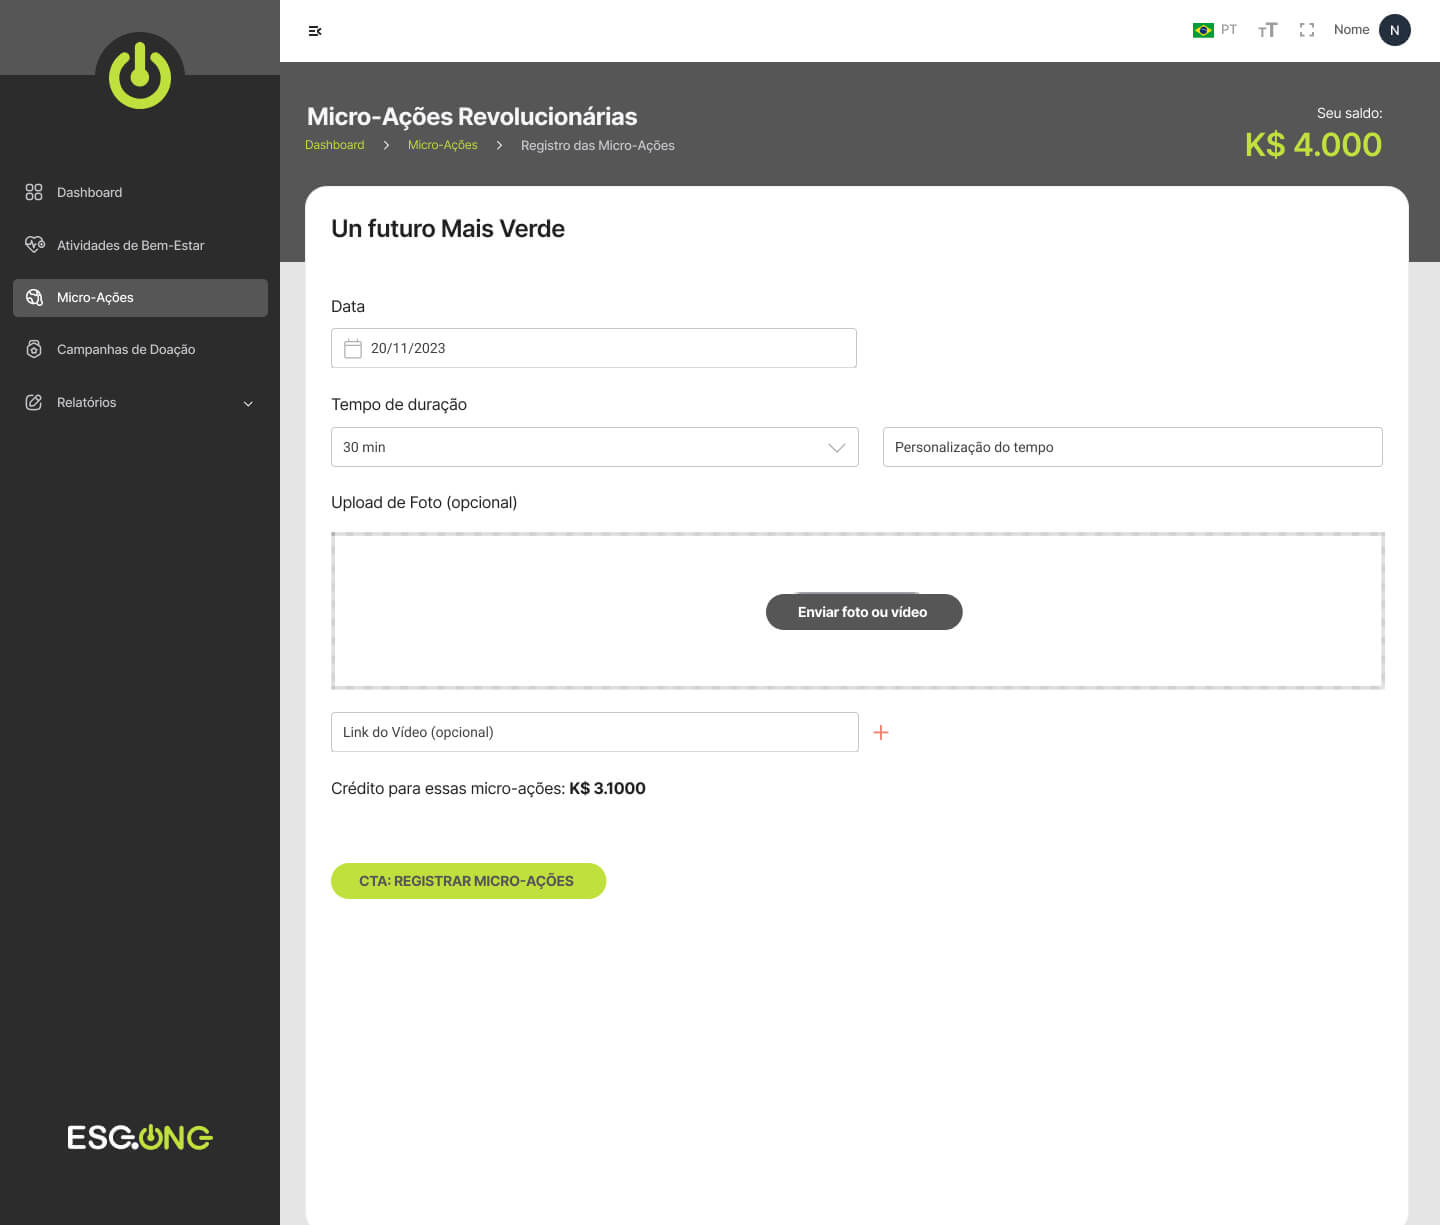The width and height of the screenshot is (1440, 1225).
Task: Go to Atividades de Bem-Estar
Action: tap(130, 245)
